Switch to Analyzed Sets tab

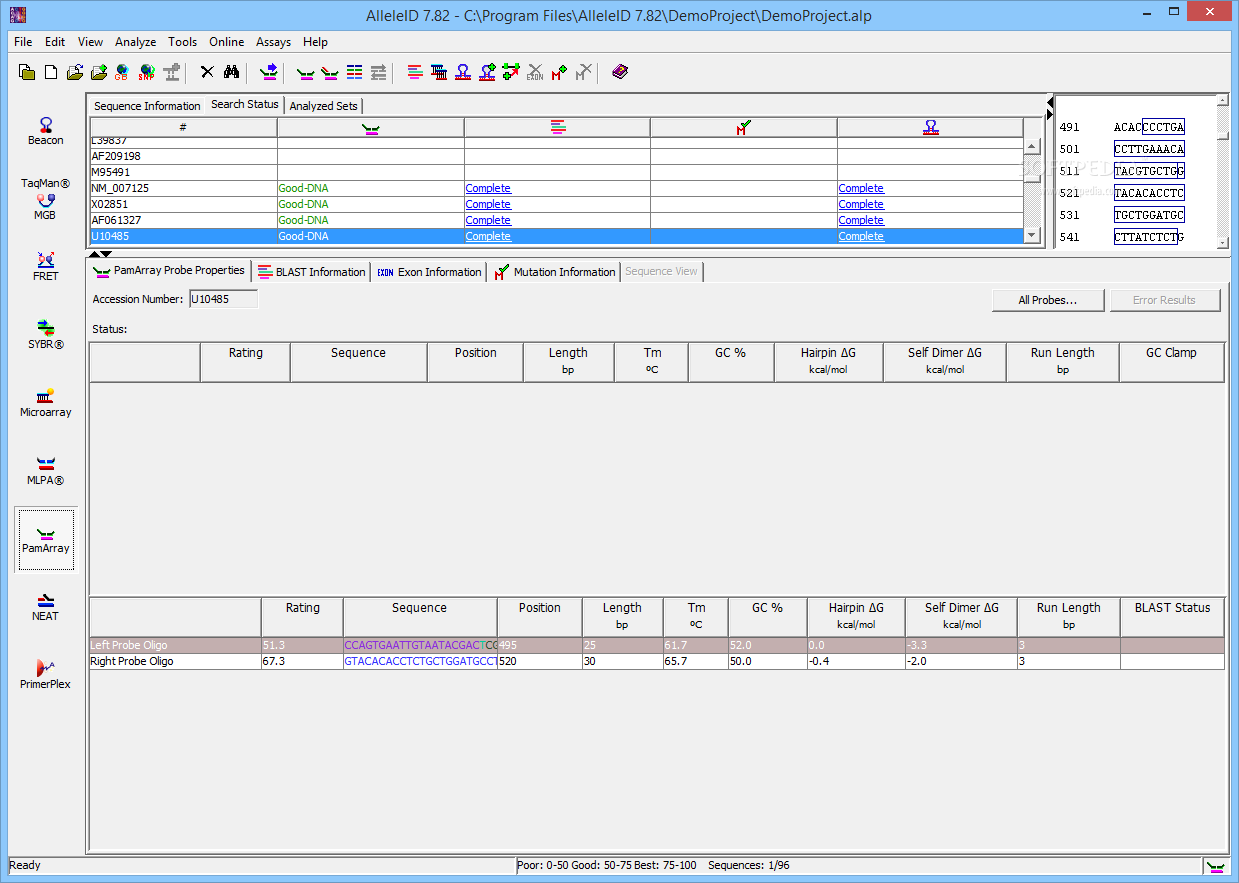323,106
